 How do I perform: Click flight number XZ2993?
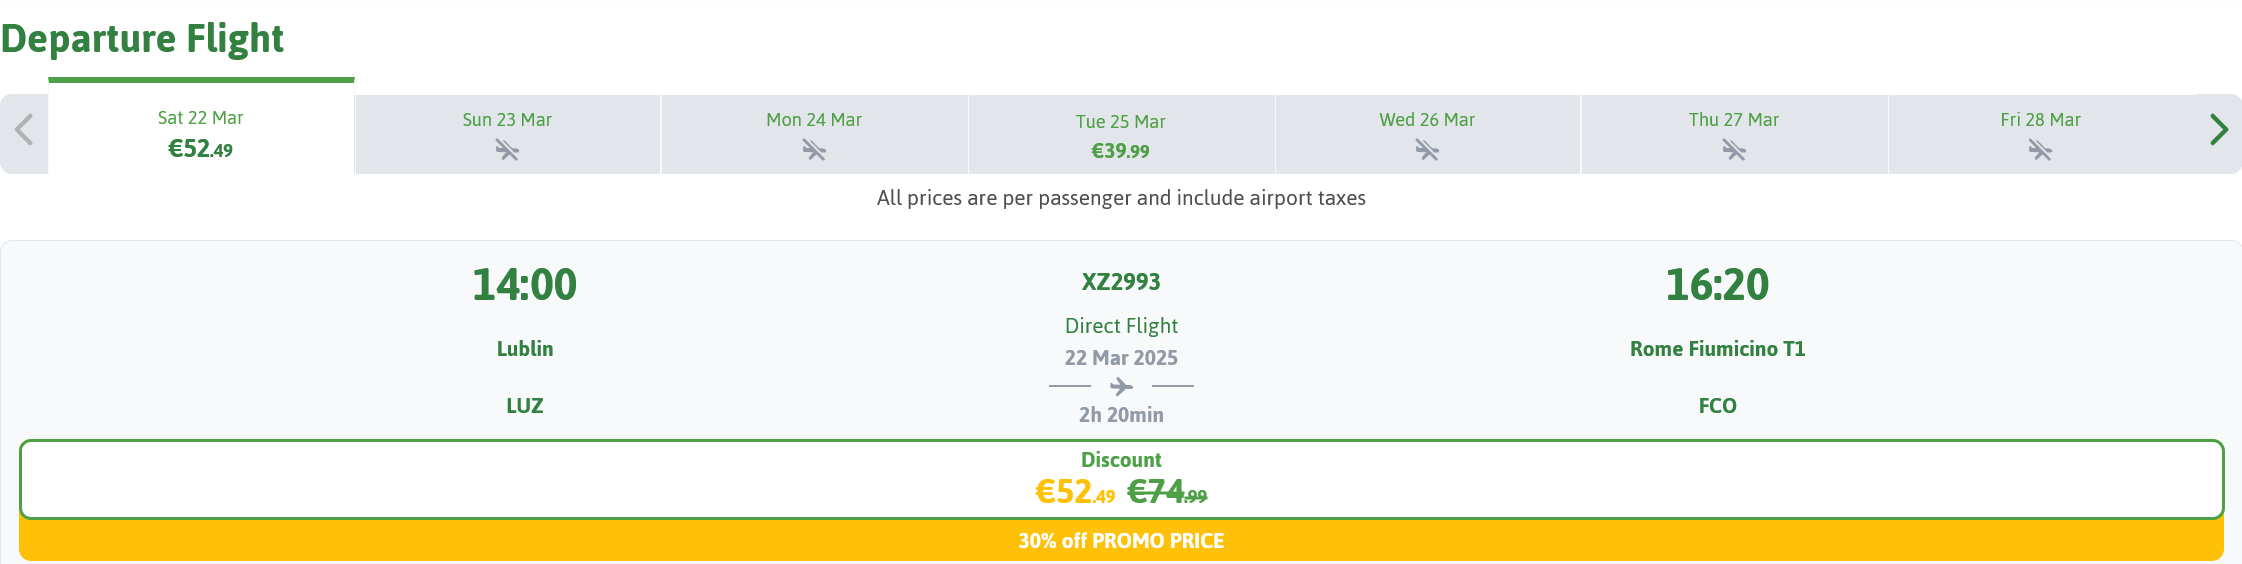coord(1121,282)
